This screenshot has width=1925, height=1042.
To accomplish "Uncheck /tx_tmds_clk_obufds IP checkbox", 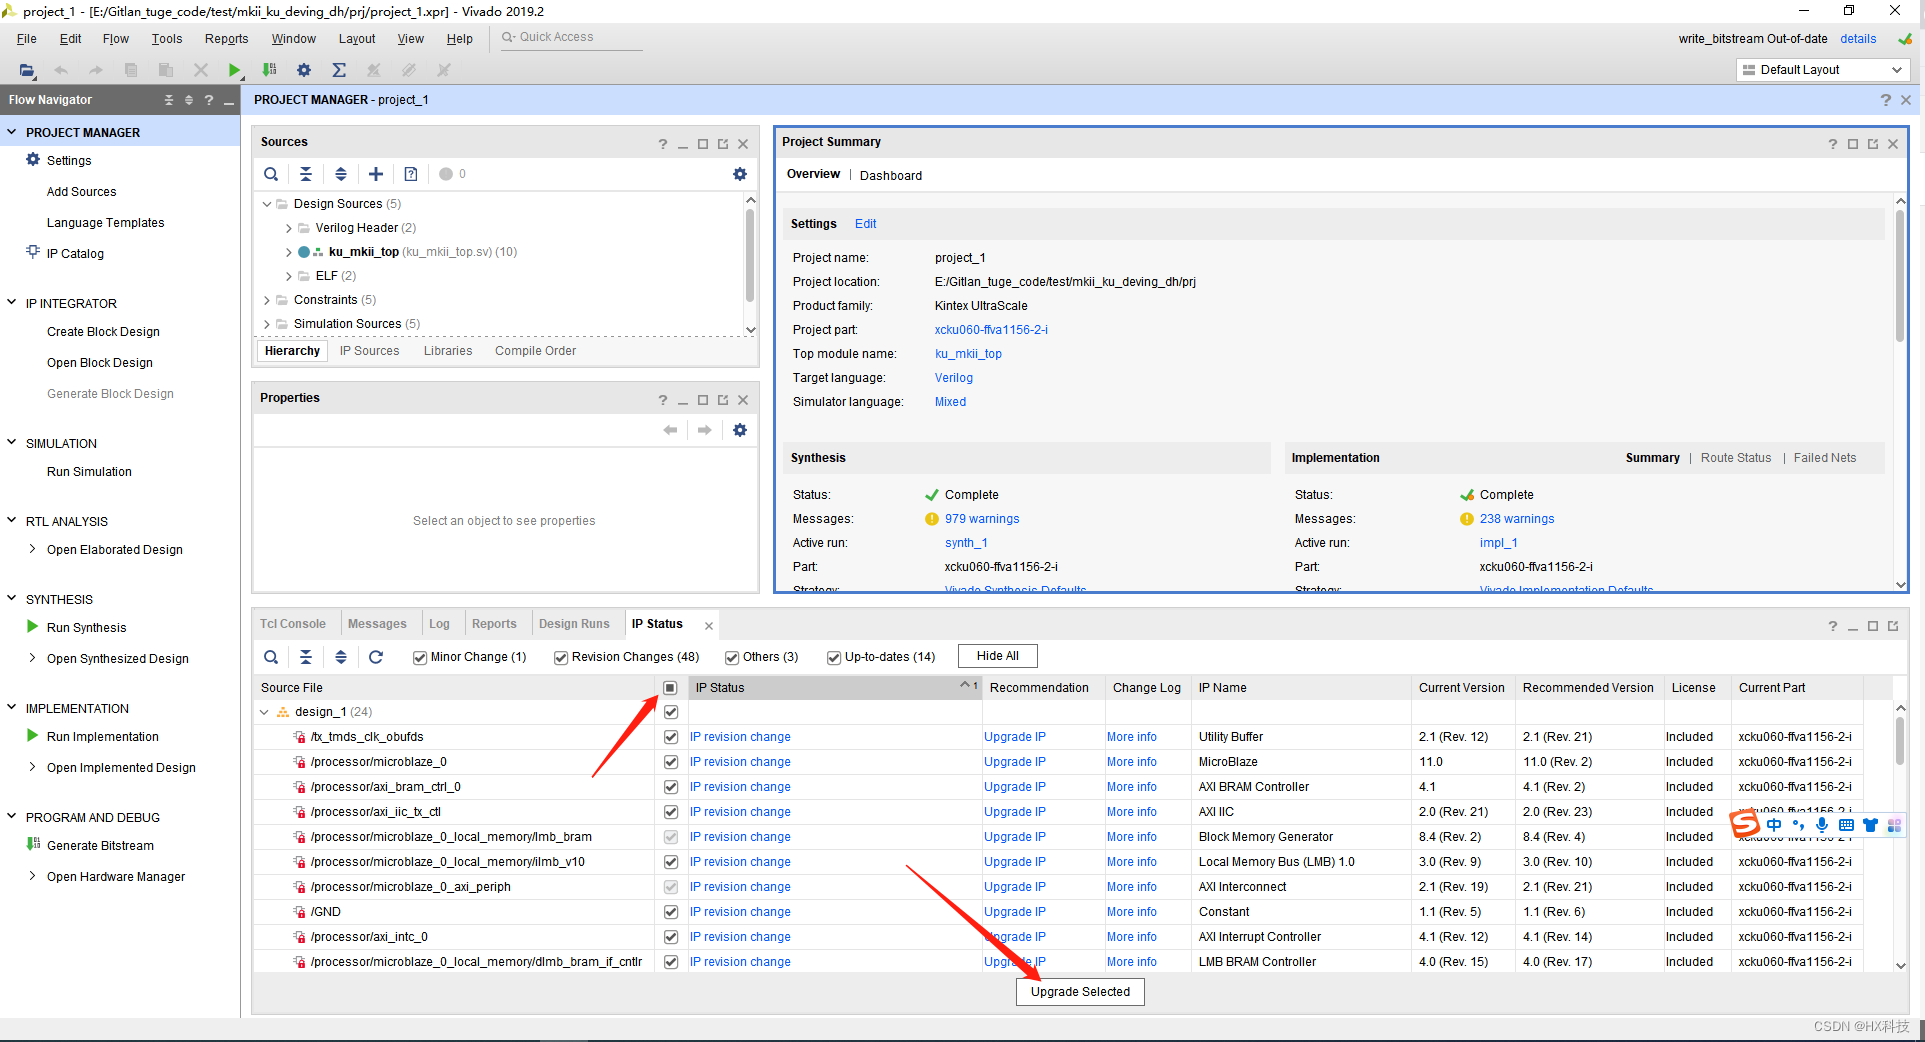I will click(671, 737).
